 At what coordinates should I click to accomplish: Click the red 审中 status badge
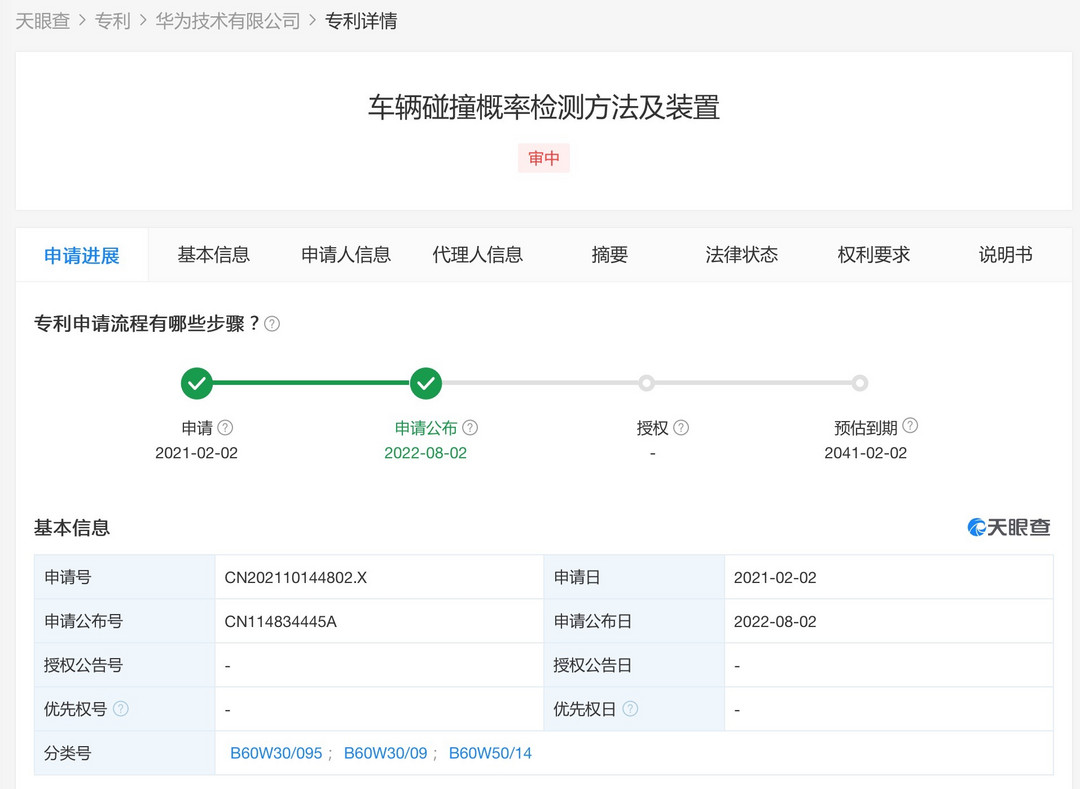point(543,158)
